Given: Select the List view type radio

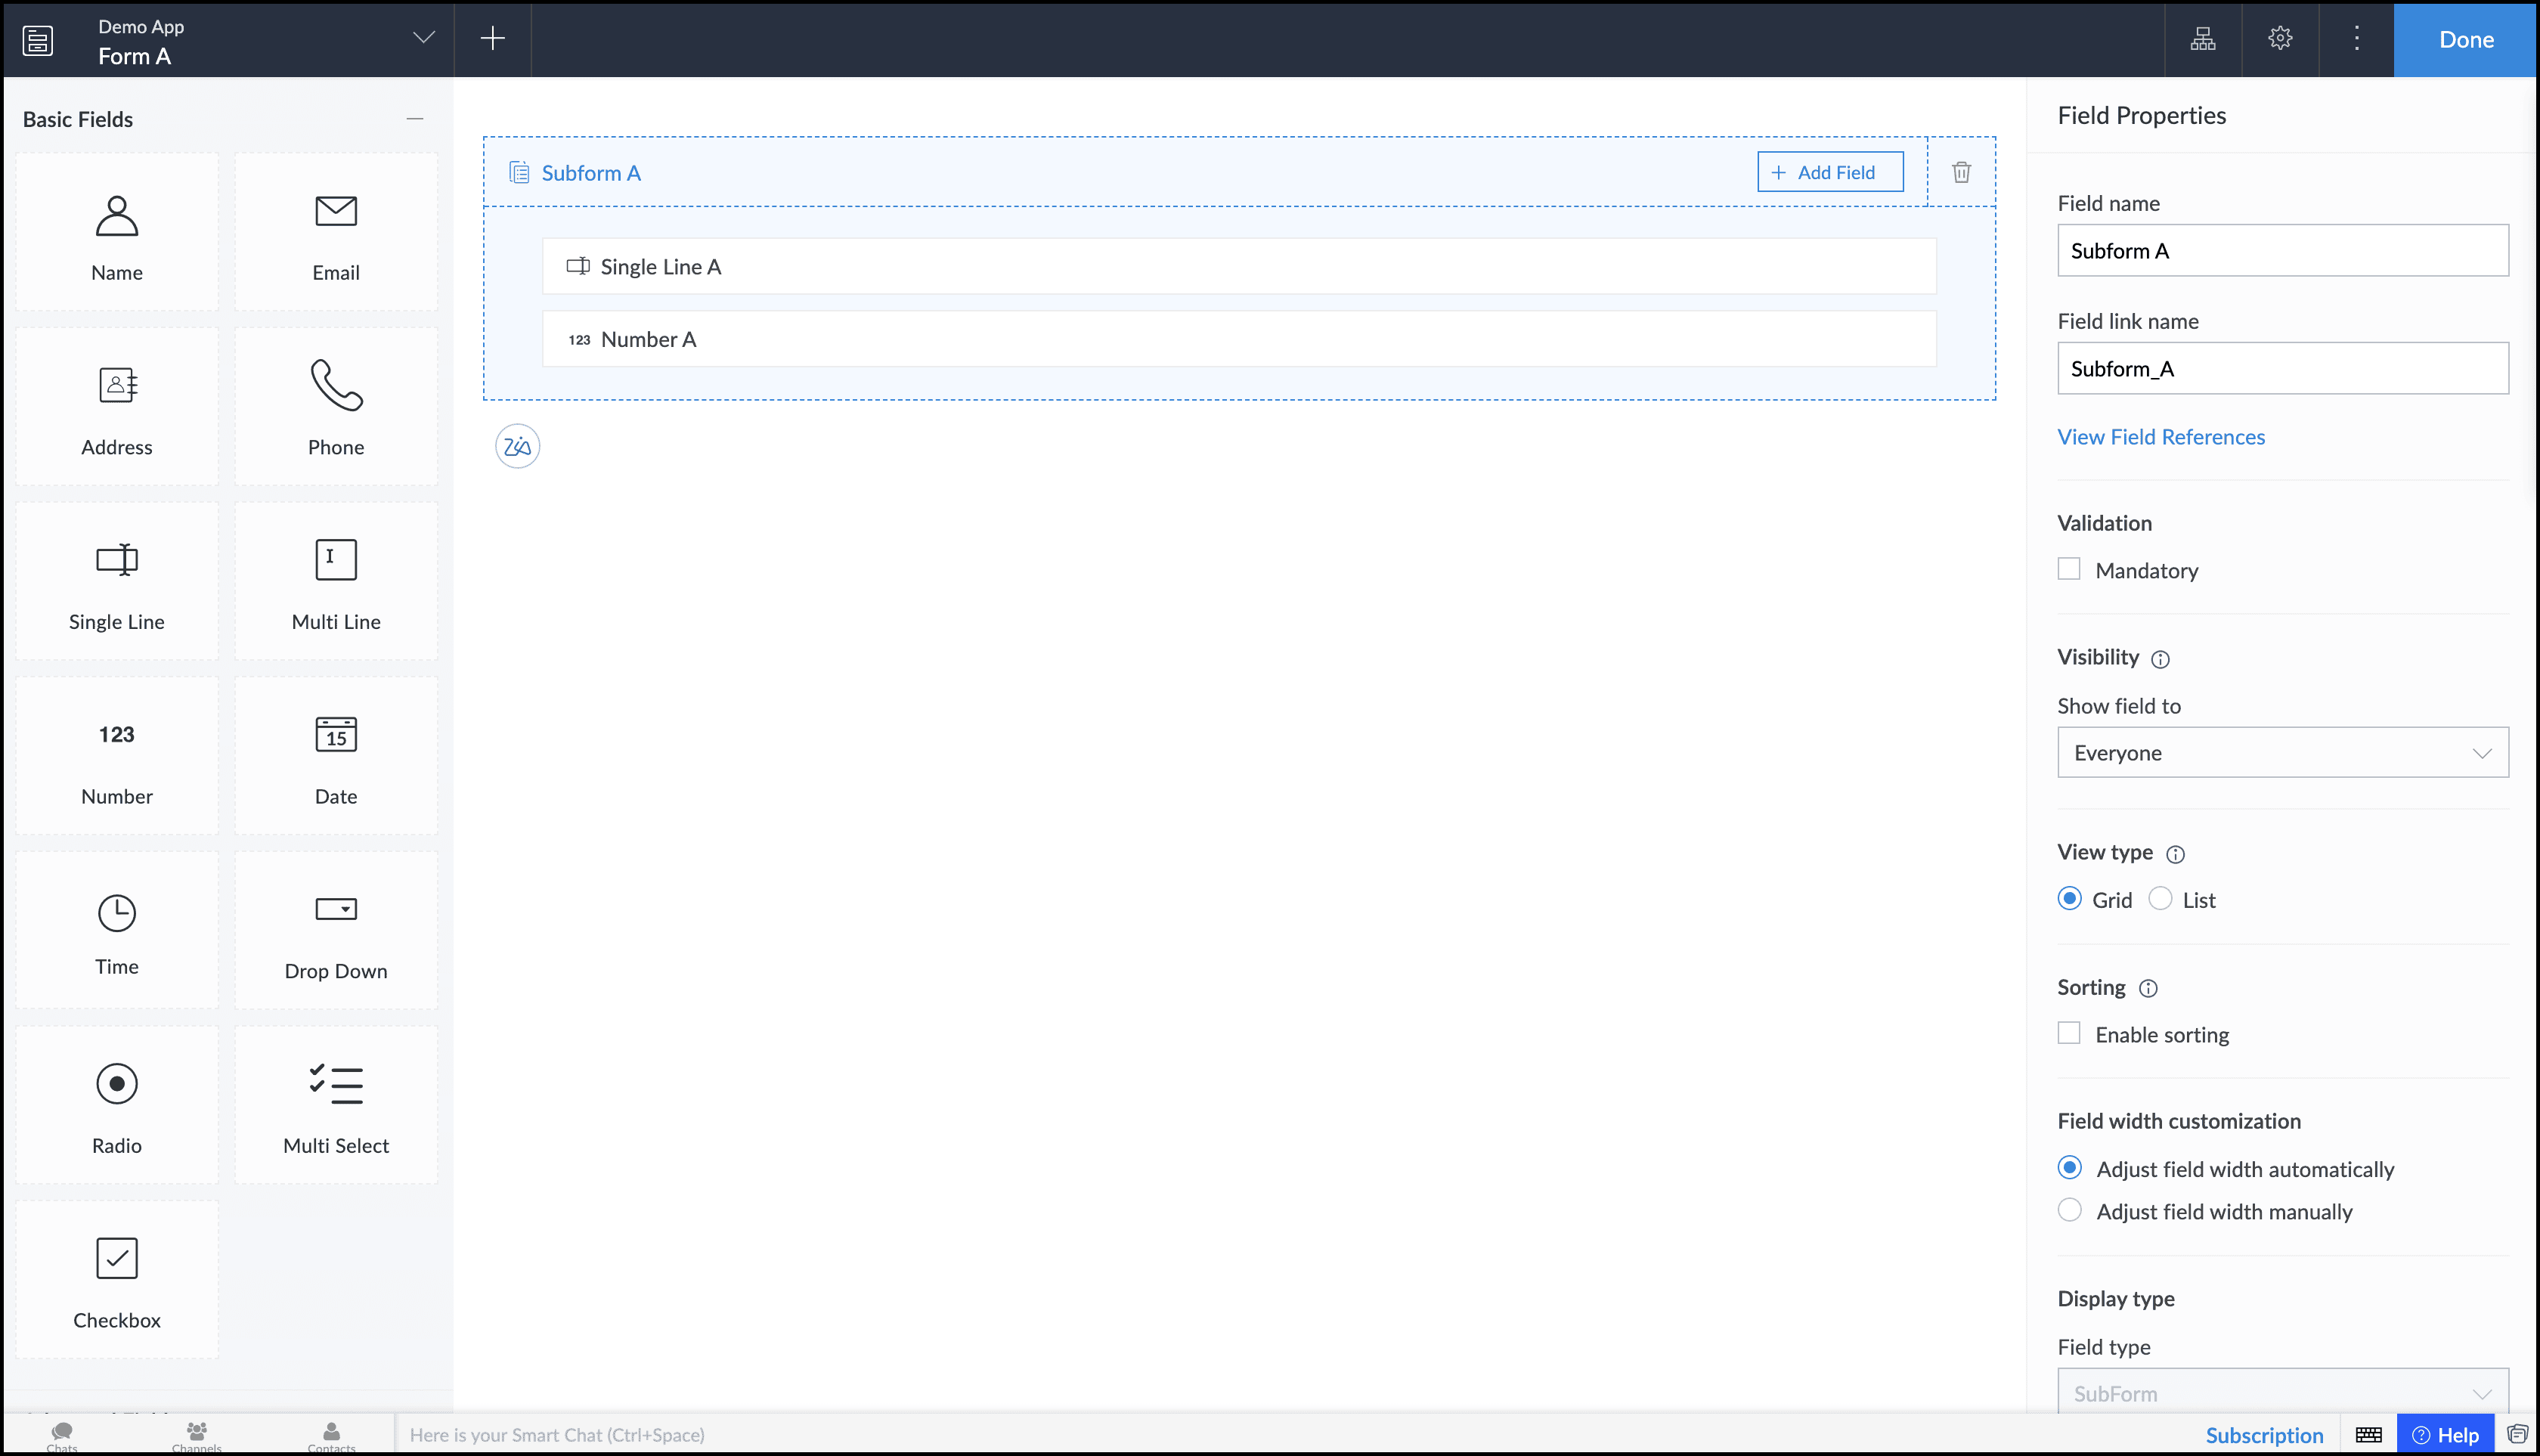Looking at the screenshot, I should 2161,899.
